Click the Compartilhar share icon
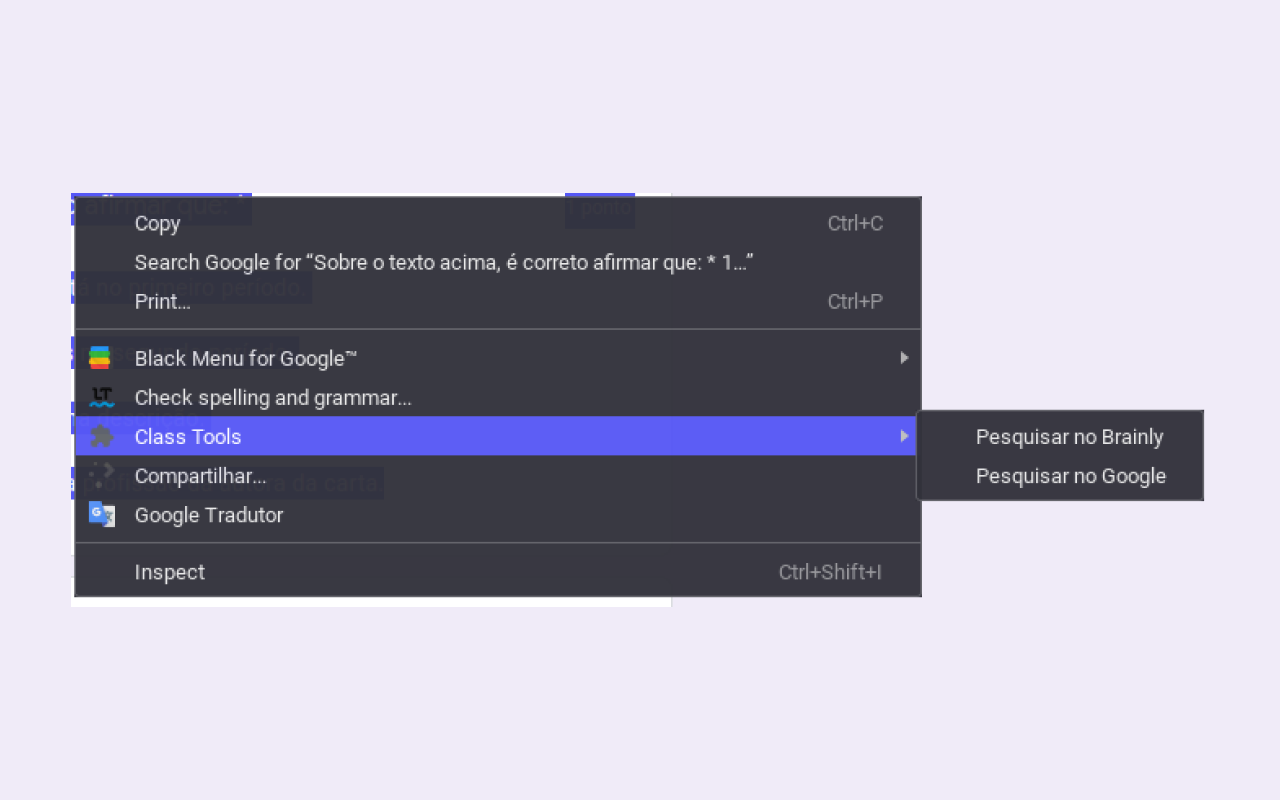 point(101,475)
